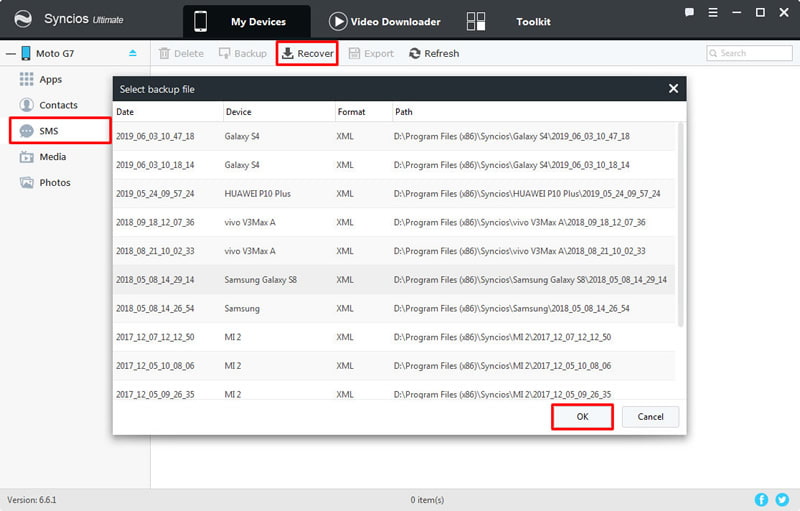
Task: Sort by the Path column header
Action: point(404,112)
